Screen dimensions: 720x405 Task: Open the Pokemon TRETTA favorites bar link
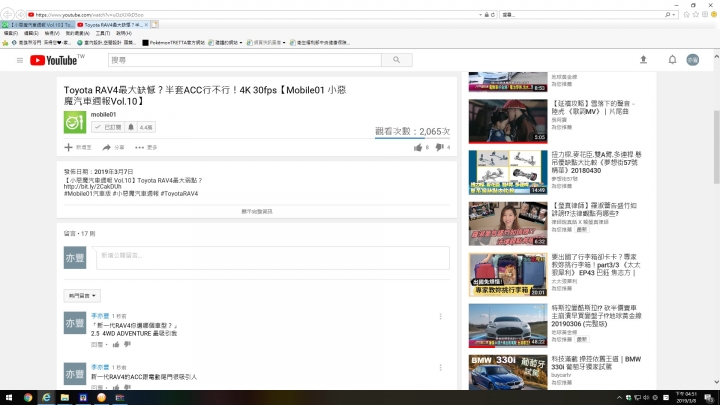(x=173, y=43)
